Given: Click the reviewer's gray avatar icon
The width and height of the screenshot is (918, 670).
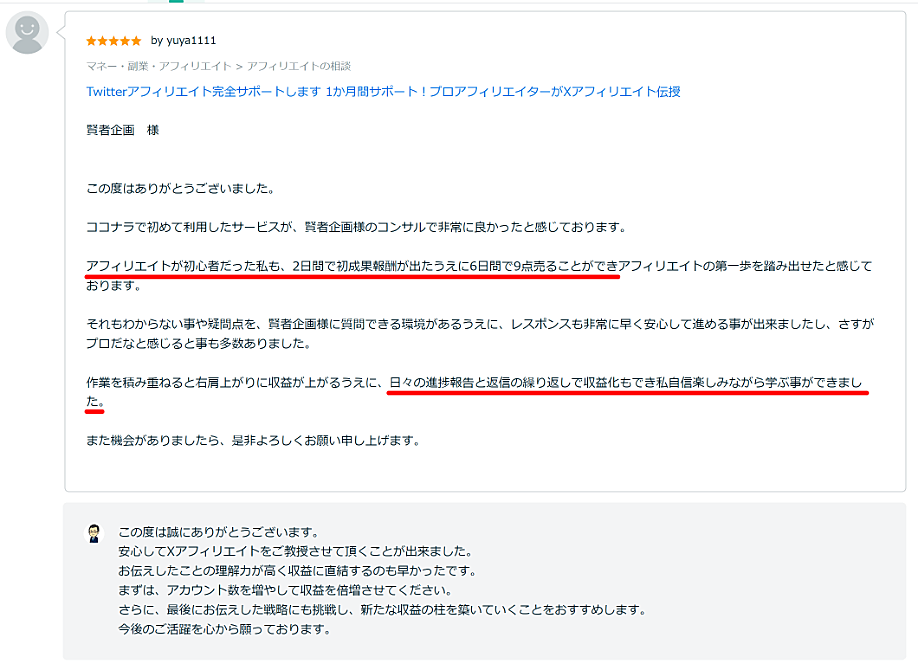Looking at the screenshot, I should coord(27,33).
